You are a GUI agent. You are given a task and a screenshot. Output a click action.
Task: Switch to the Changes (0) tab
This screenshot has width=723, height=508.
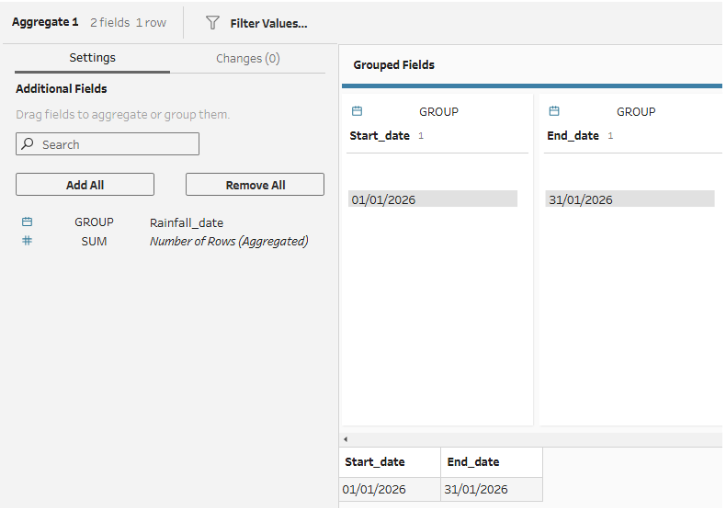coord(248,58)
